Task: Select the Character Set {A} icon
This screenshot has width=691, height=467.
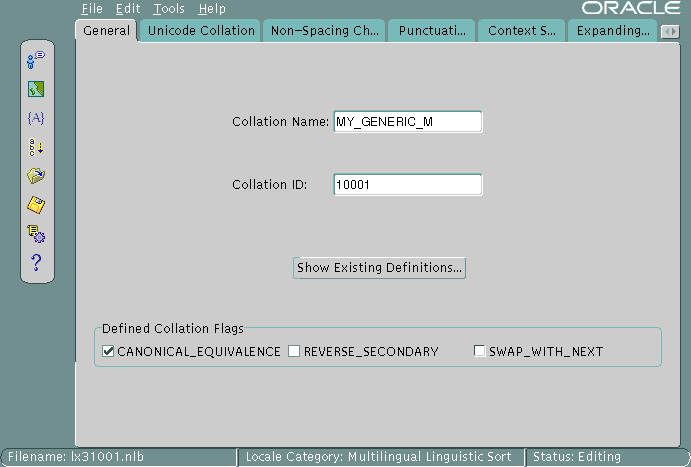Action: point(36,118)
